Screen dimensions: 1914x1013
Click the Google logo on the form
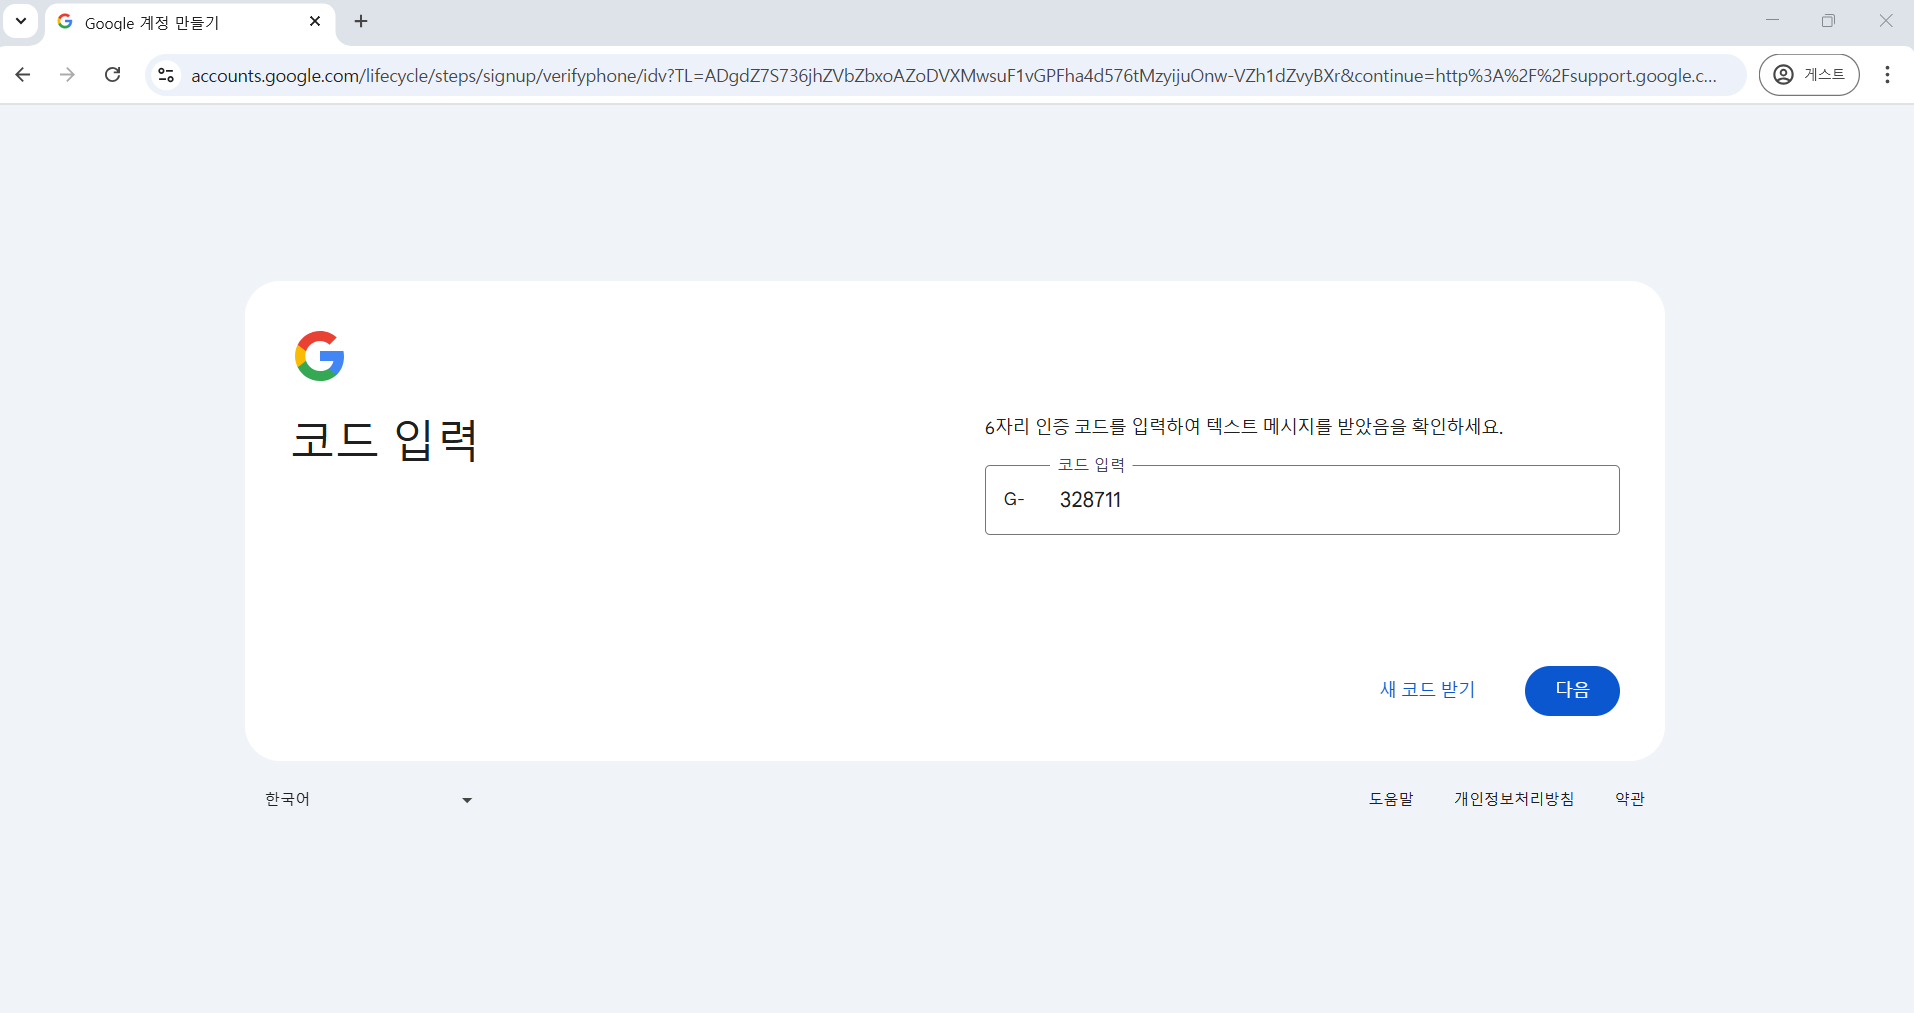(319, 355)
